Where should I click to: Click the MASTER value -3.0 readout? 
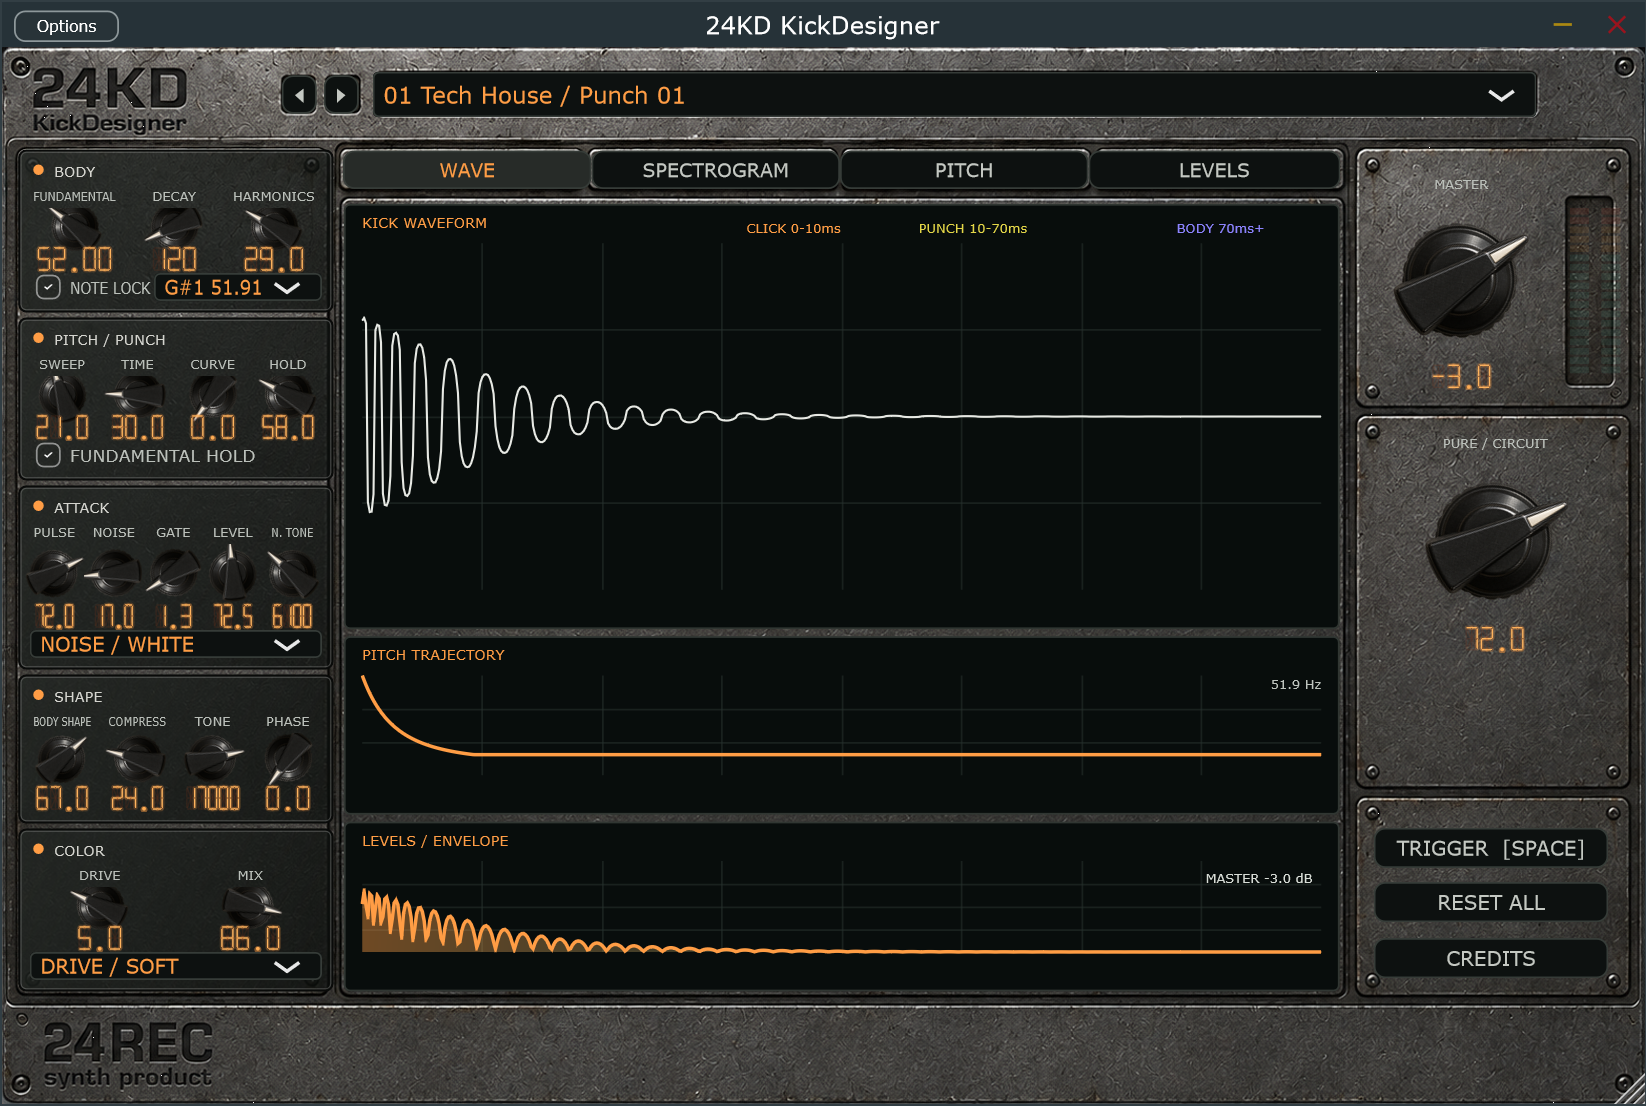(1461, 377)
